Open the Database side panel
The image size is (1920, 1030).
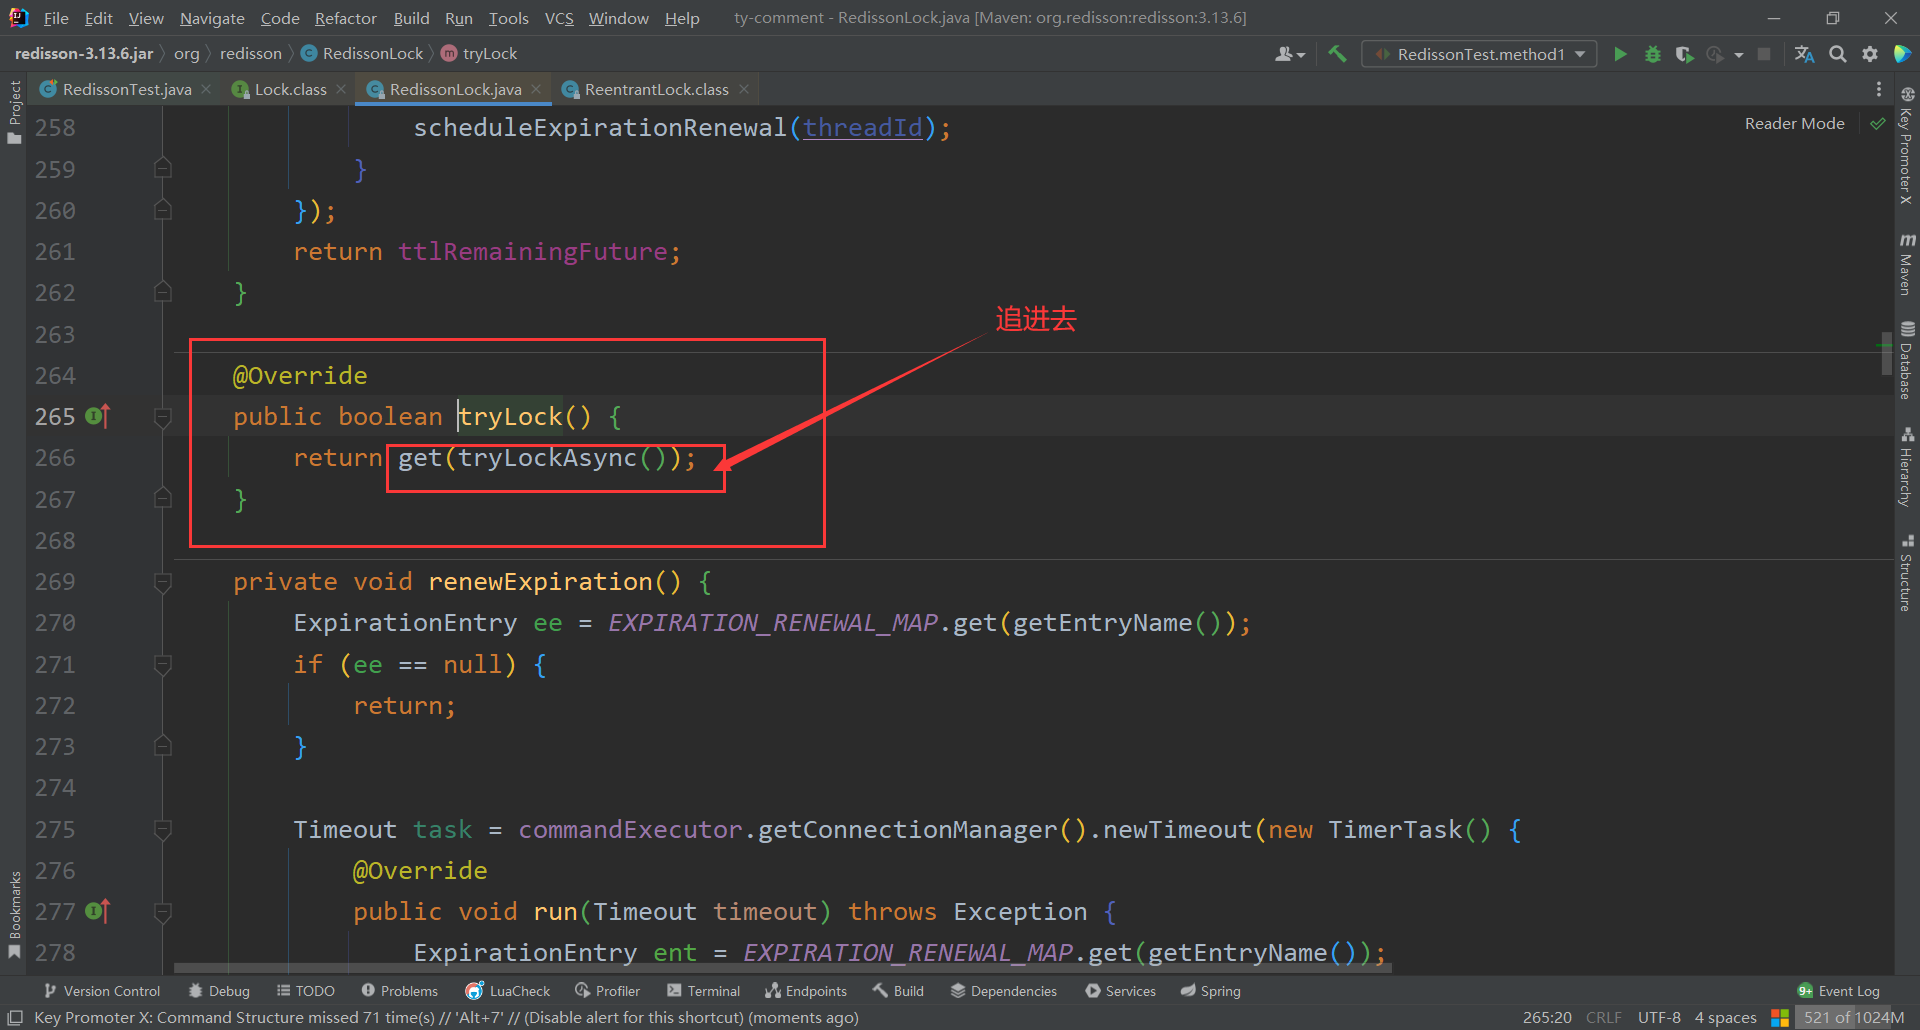pos(1907,361)
